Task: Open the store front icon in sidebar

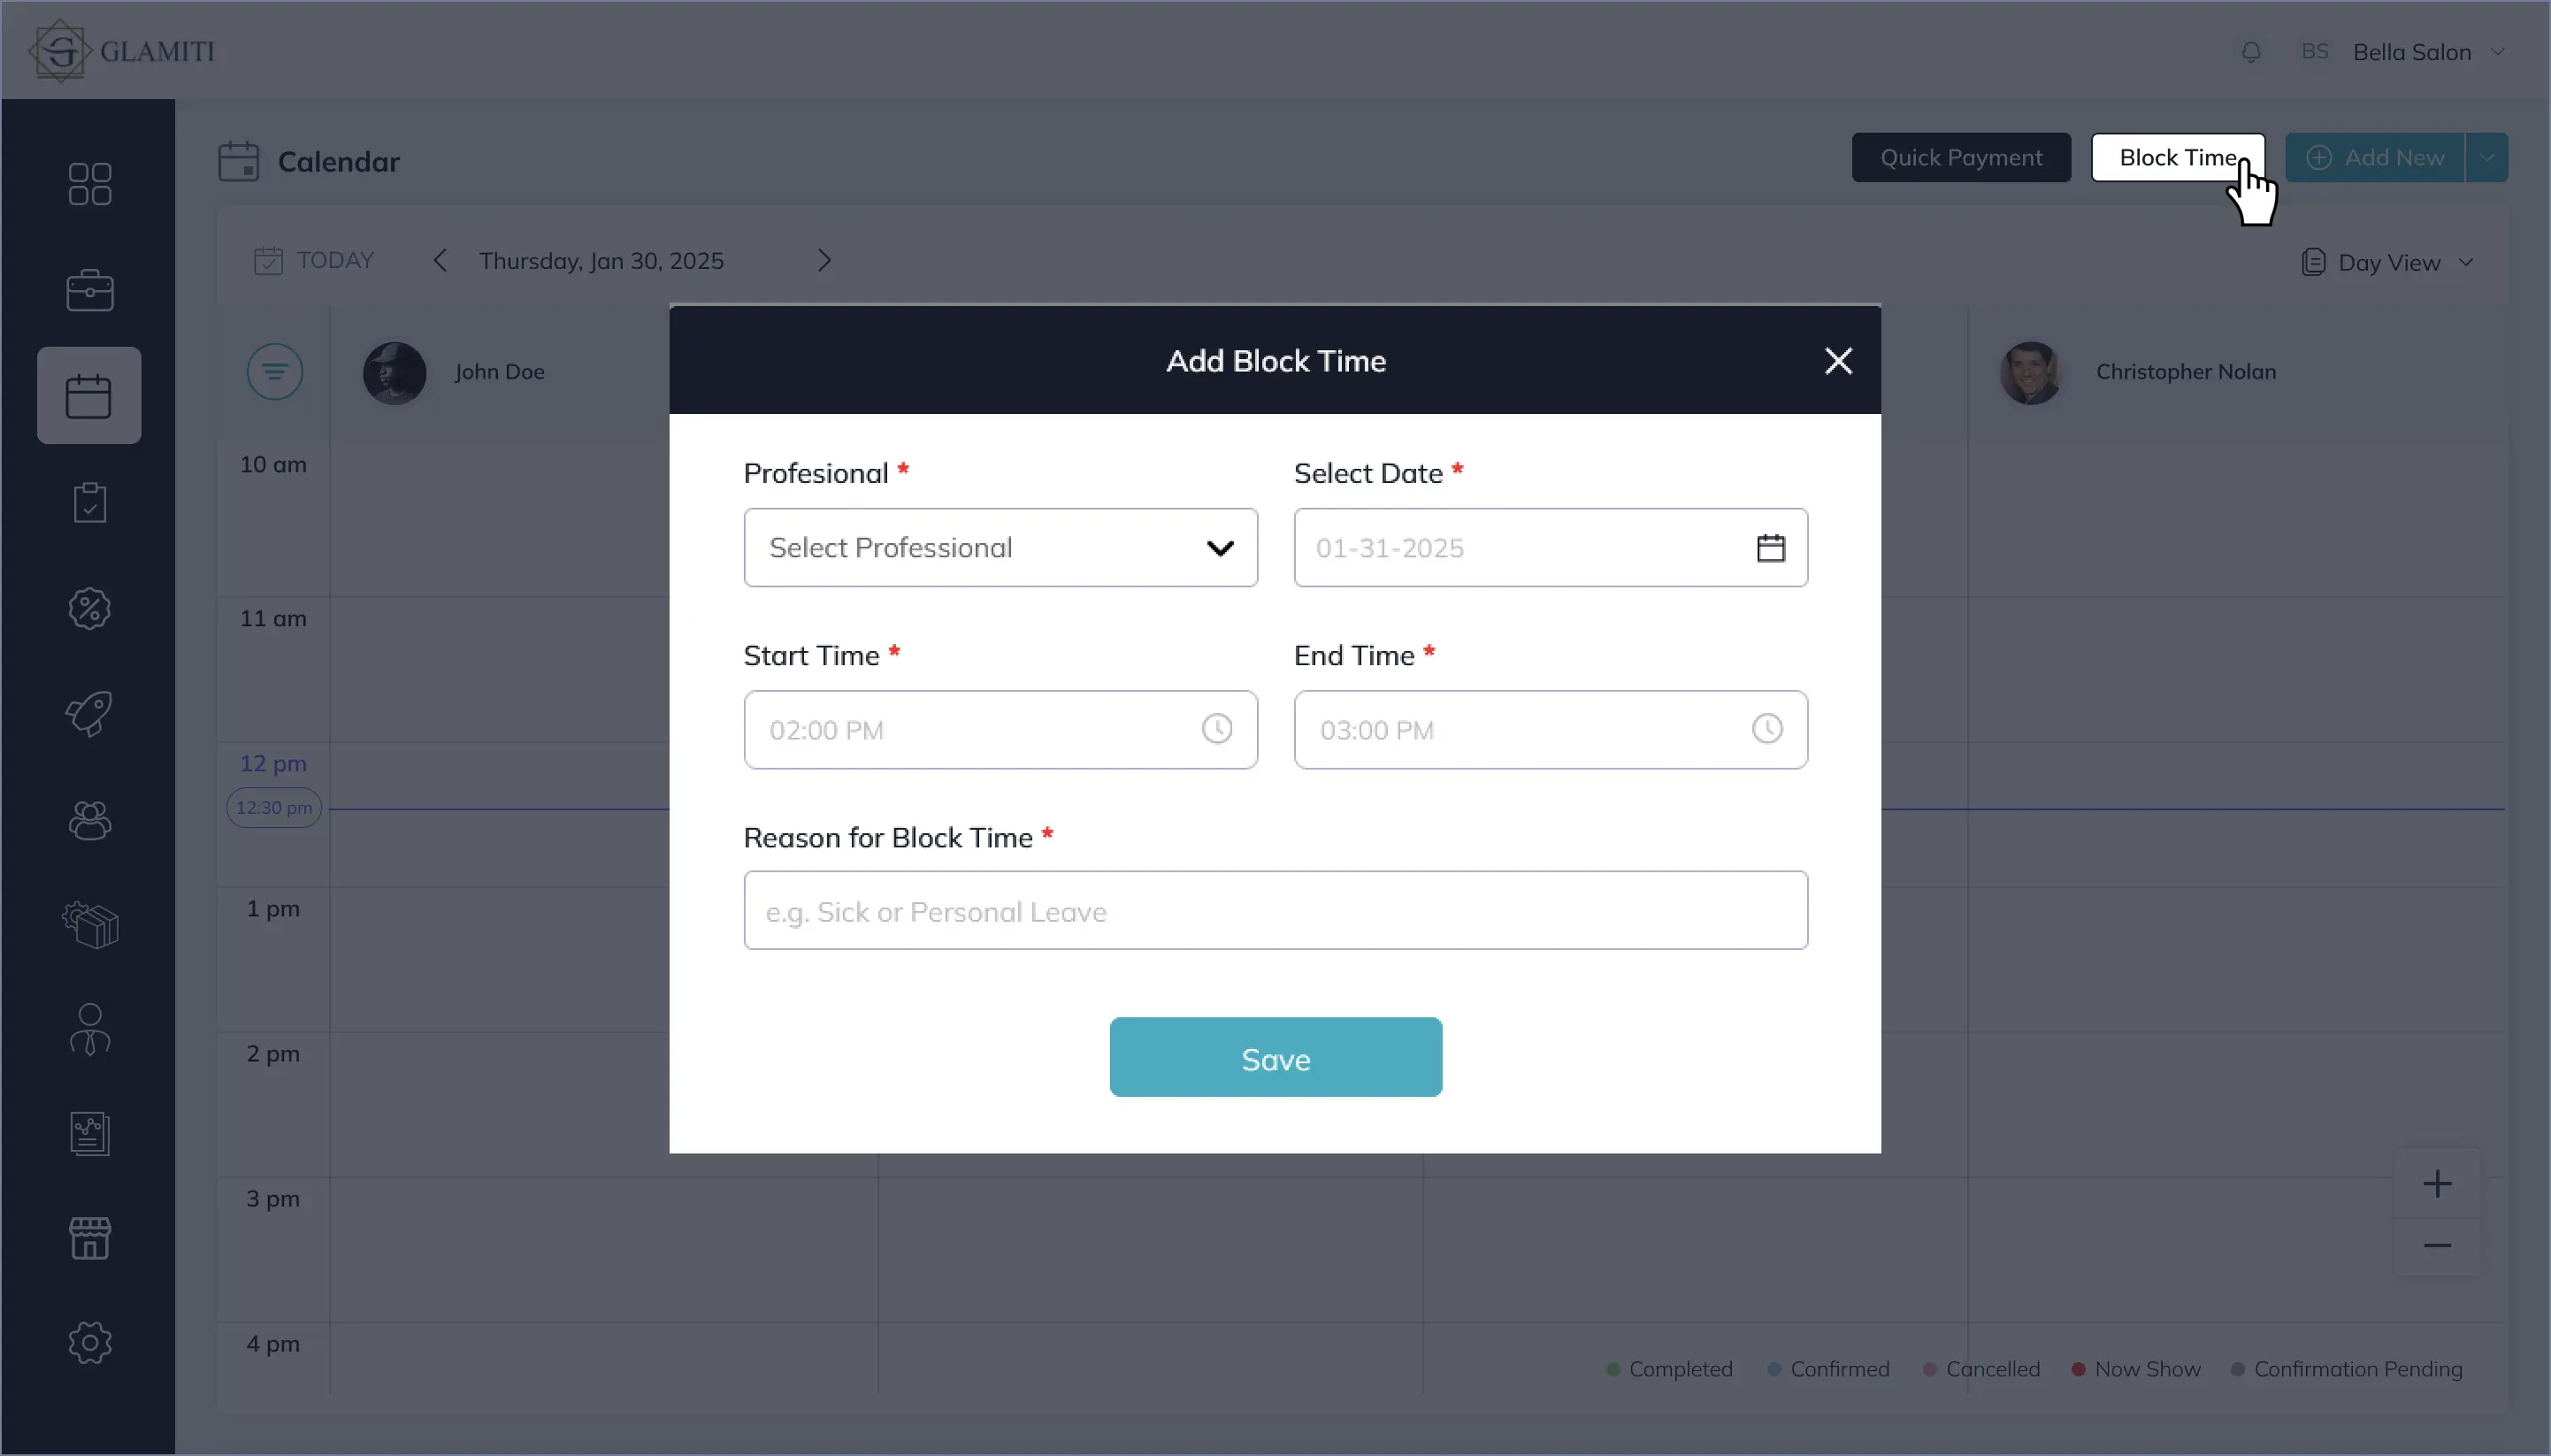Action: tap(90, 1238)
